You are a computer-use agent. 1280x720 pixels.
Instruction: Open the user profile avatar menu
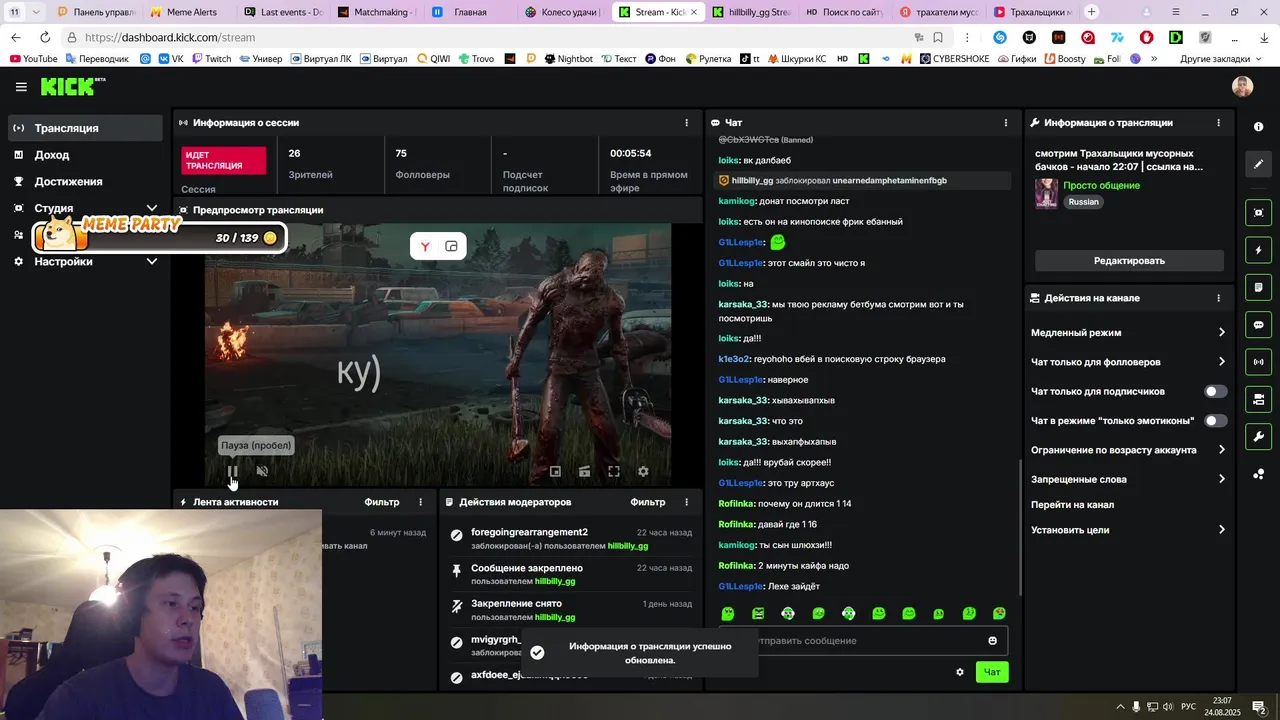click(1242, 87)
